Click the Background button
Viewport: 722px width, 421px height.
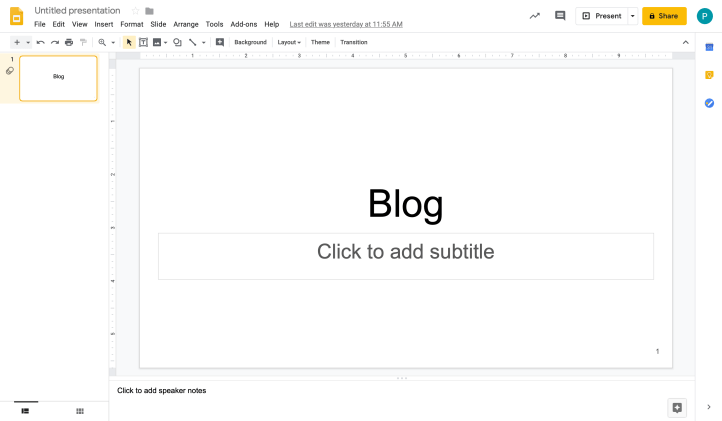tap(250, 42)
